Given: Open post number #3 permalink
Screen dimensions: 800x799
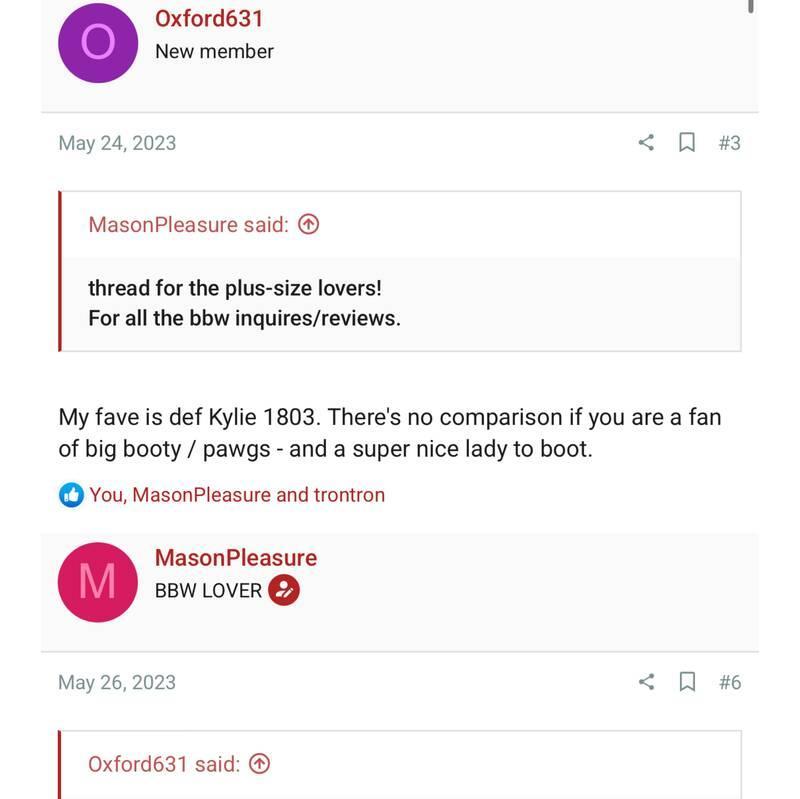Looking at the screenshot, I should click(729, 143).
